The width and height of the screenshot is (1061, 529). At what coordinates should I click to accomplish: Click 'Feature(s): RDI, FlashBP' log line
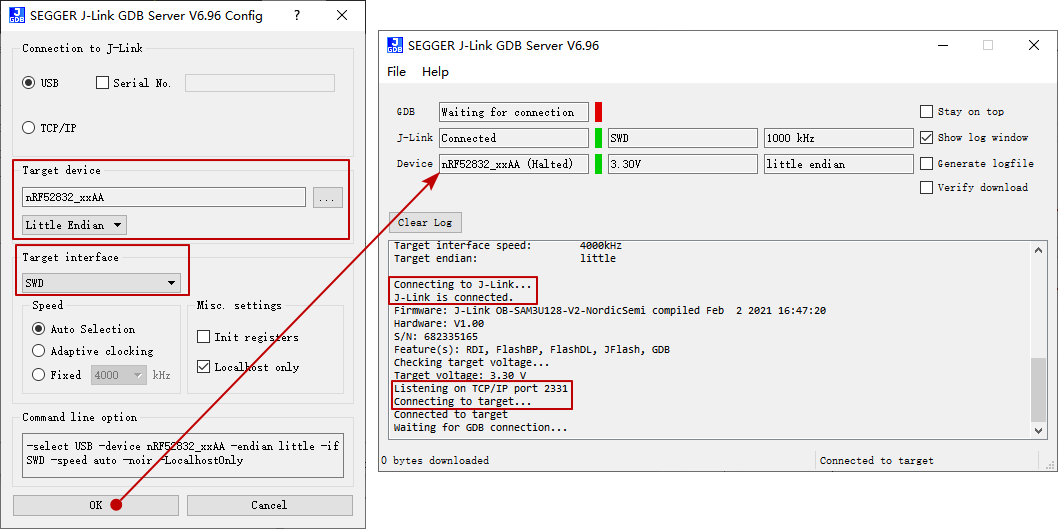532,350
